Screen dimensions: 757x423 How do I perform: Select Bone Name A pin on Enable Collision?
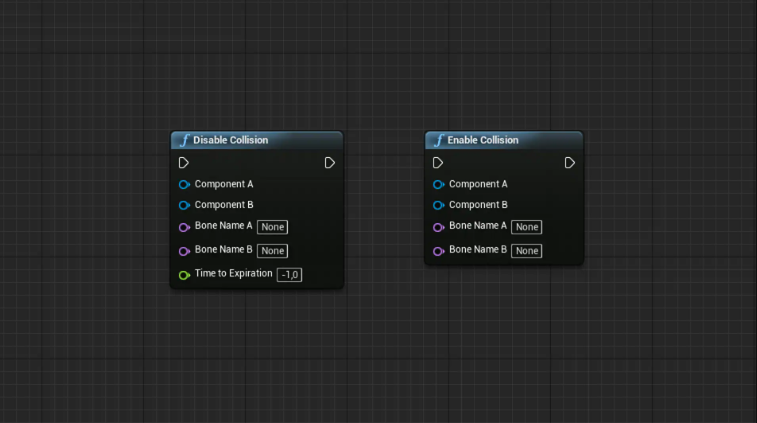click(x=438, y=227)
